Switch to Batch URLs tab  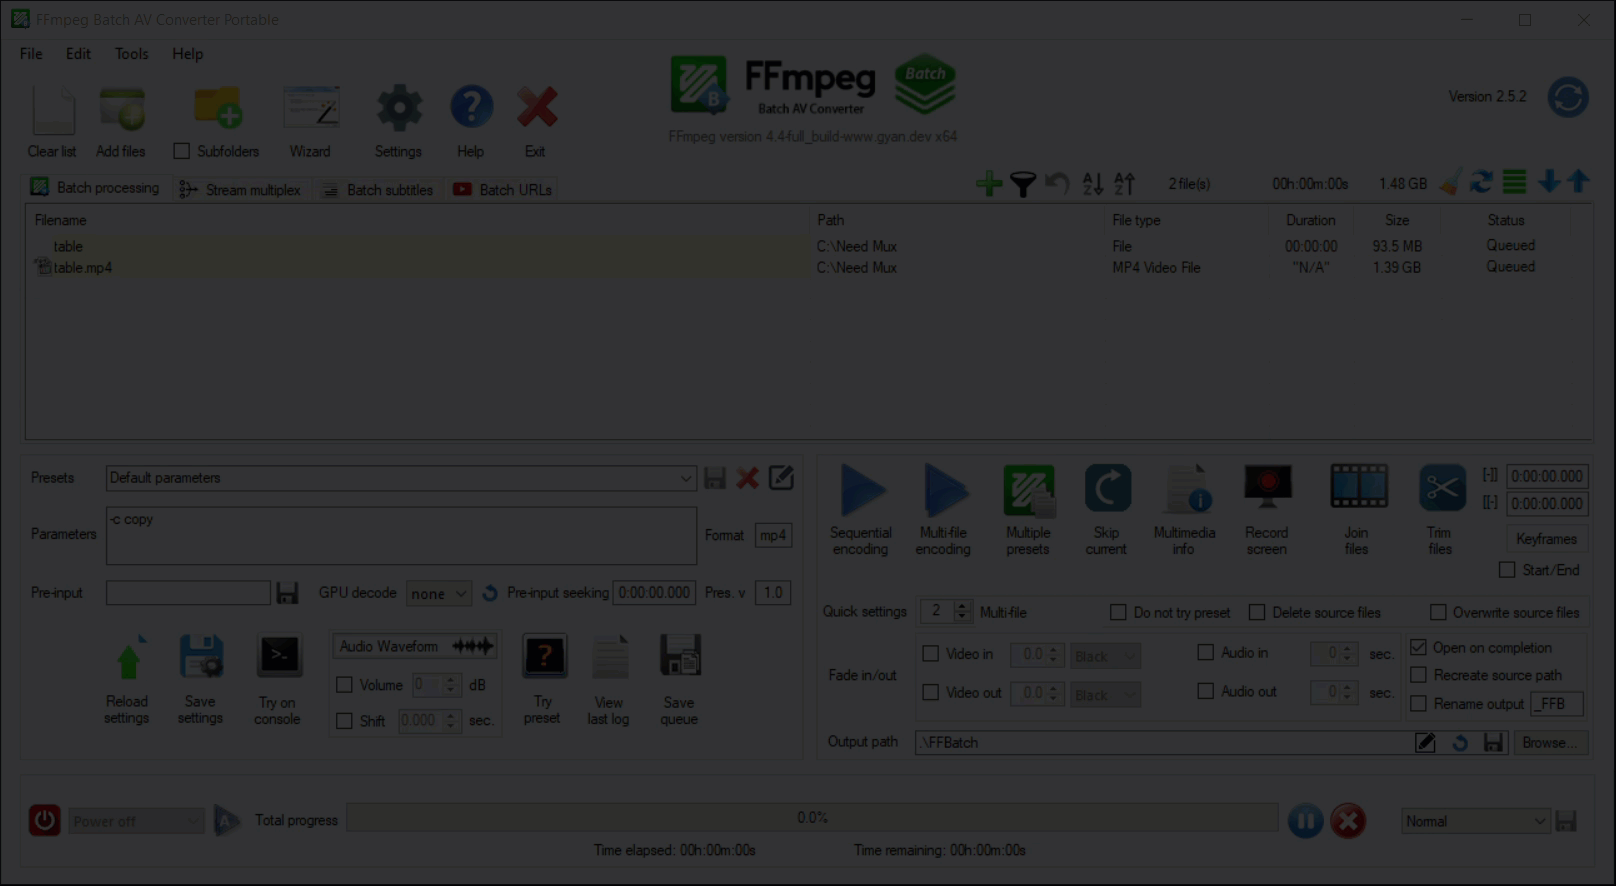pyautogui.click(x=503, y=189)
